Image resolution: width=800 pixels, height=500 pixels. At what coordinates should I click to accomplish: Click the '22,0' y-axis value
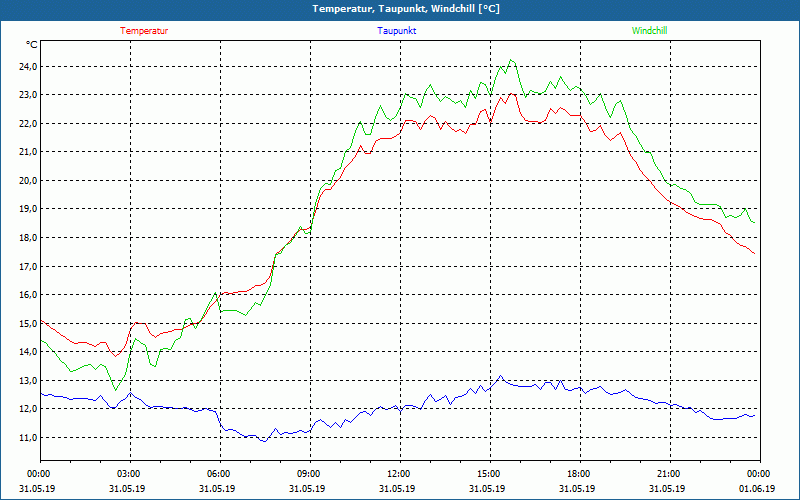tap(28, 123)
